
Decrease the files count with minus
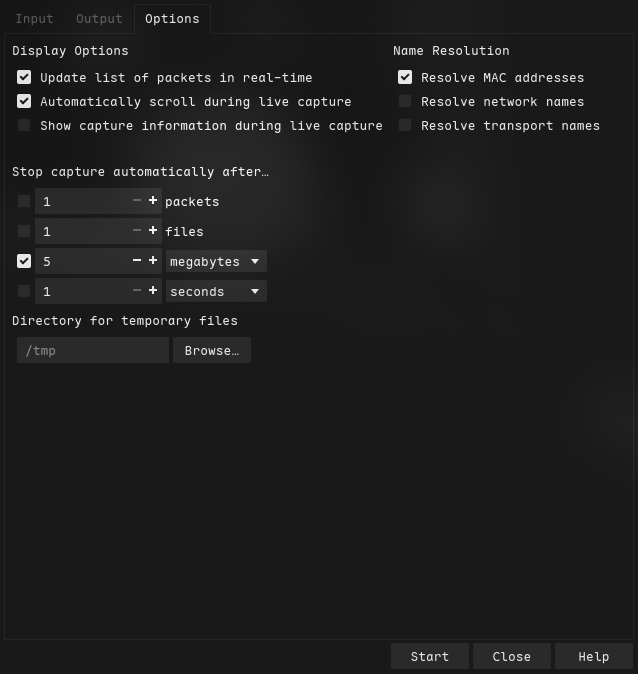tap(137, 231)
